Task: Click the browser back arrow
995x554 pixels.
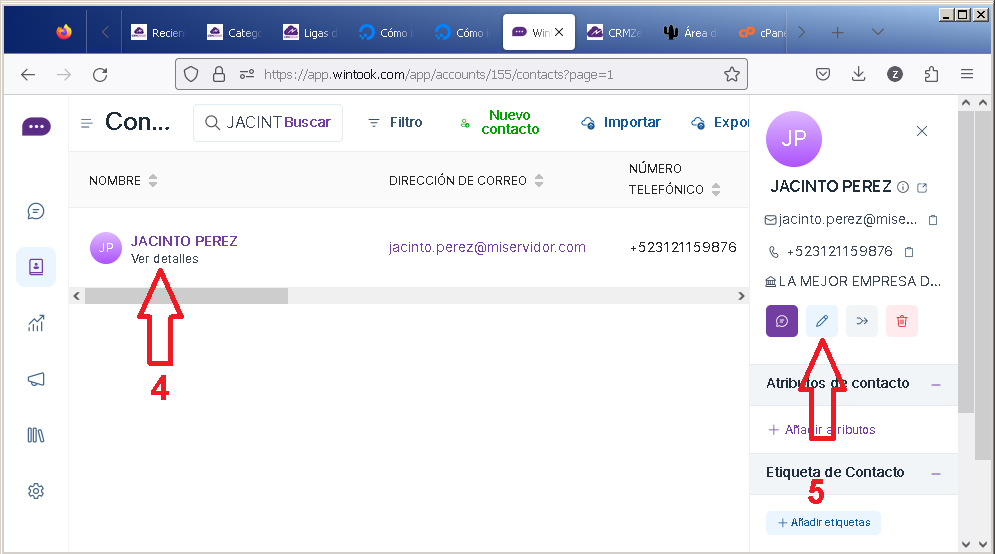Action: [28, 75]
